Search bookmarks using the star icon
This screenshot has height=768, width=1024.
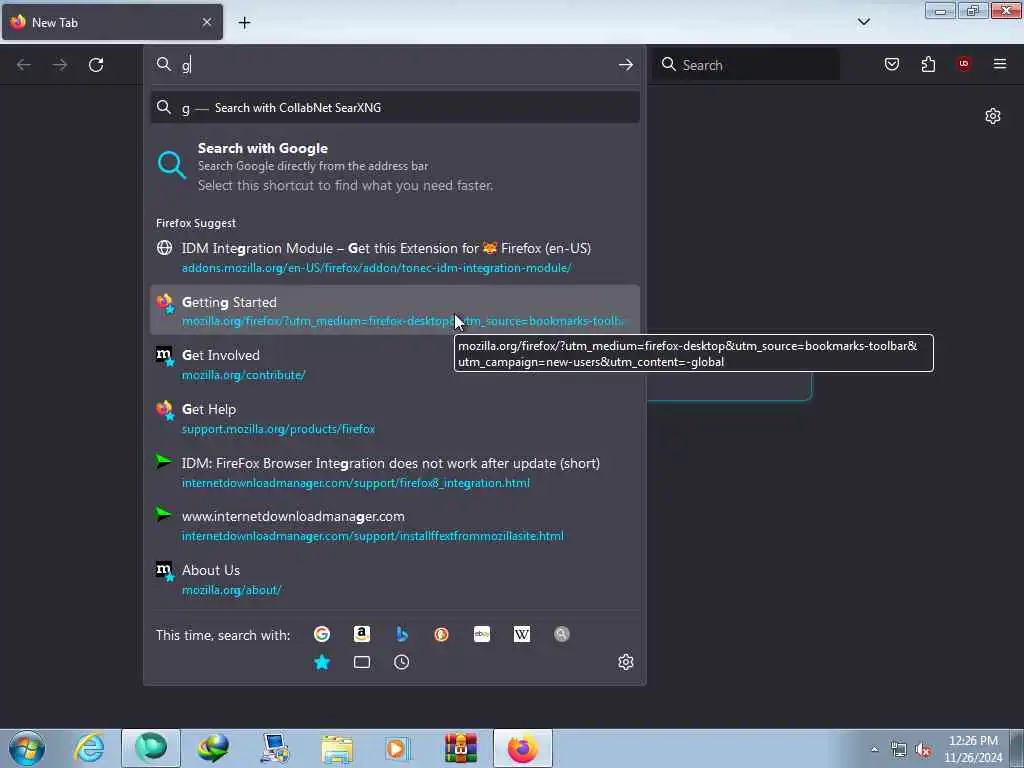[x=322, y=662]
